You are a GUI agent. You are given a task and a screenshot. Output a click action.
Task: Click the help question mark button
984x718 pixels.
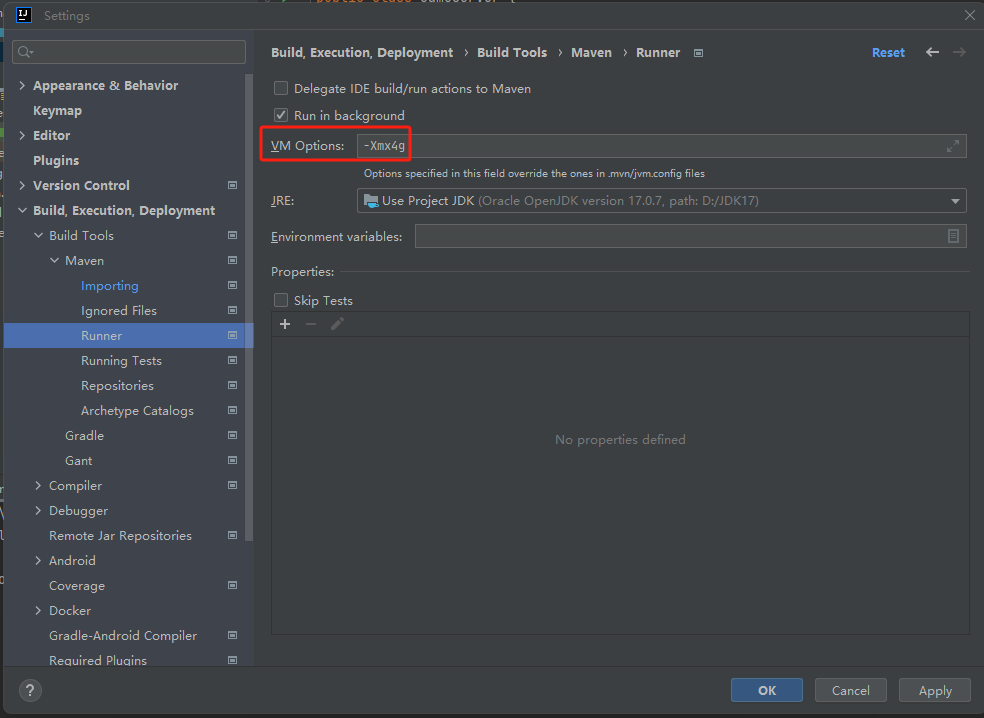click(30, 690)
